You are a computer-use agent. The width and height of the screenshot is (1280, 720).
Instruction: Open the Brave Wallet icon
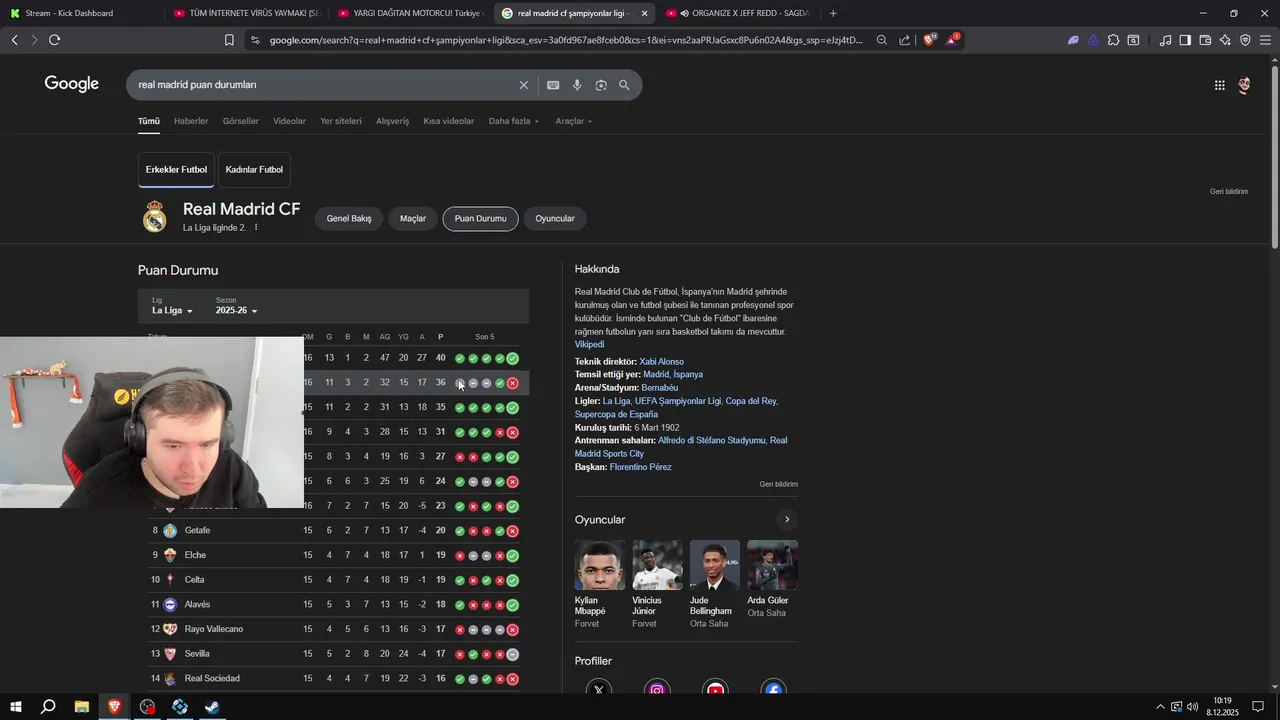(1205, 40)
